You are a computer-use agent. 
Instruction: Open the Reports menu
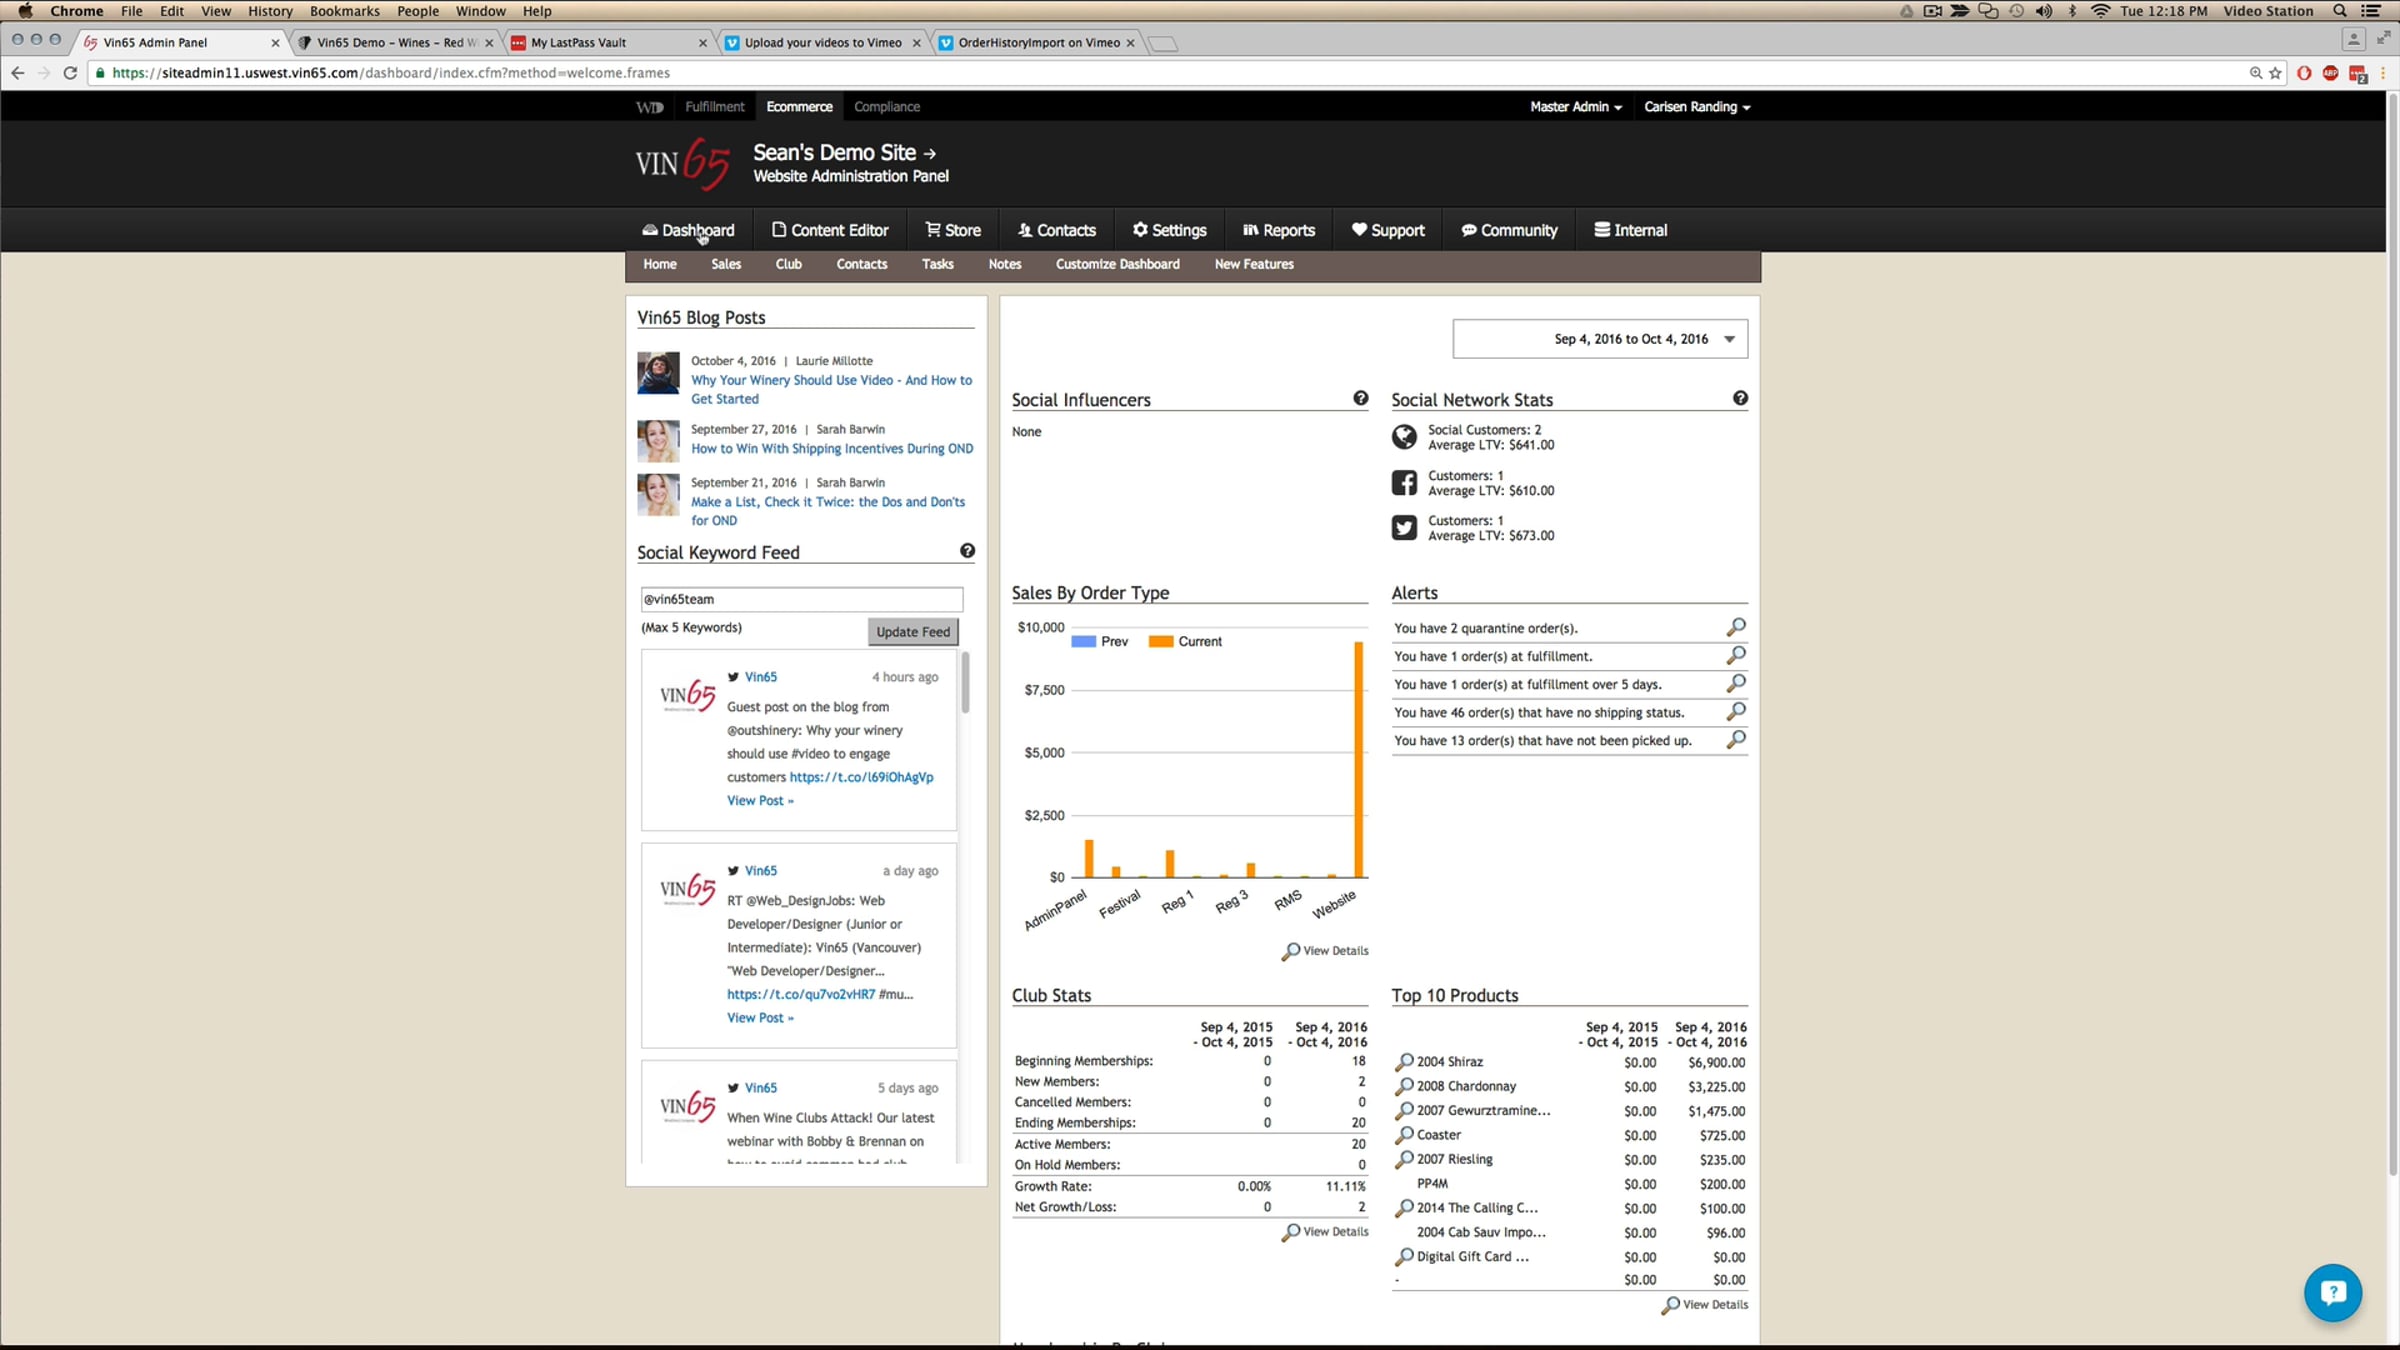point(1279,230)
